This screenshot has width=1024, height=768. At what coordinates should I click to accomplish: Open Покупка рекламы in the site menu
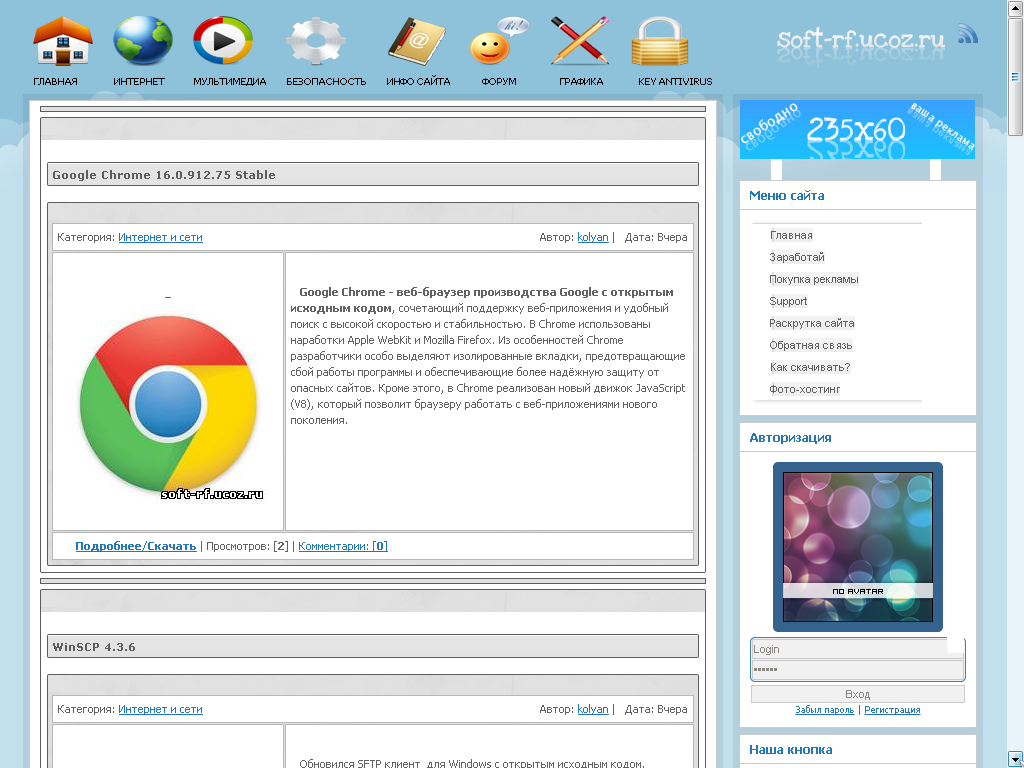coord(814,280)
